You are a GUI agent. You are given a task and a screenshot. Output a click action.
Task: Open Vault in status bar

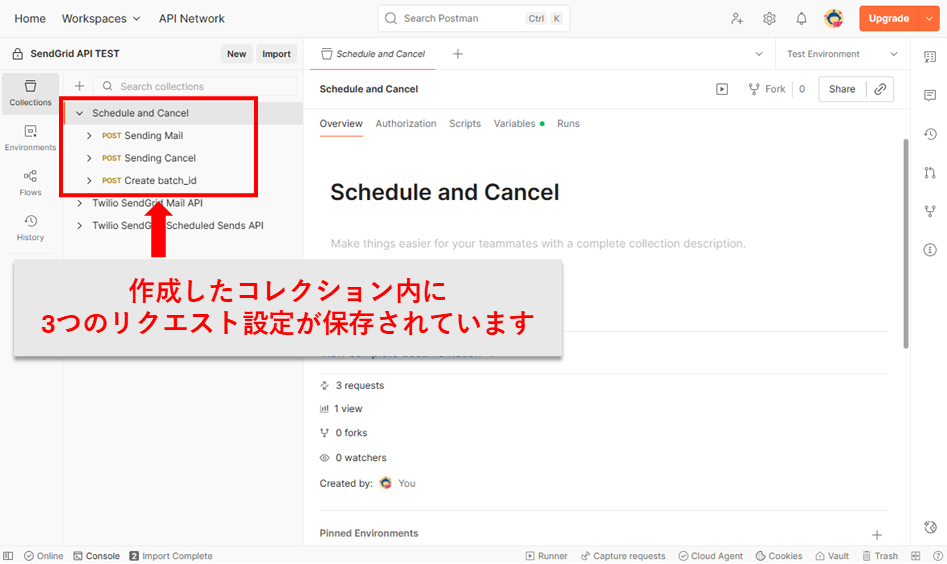(832, 556)
